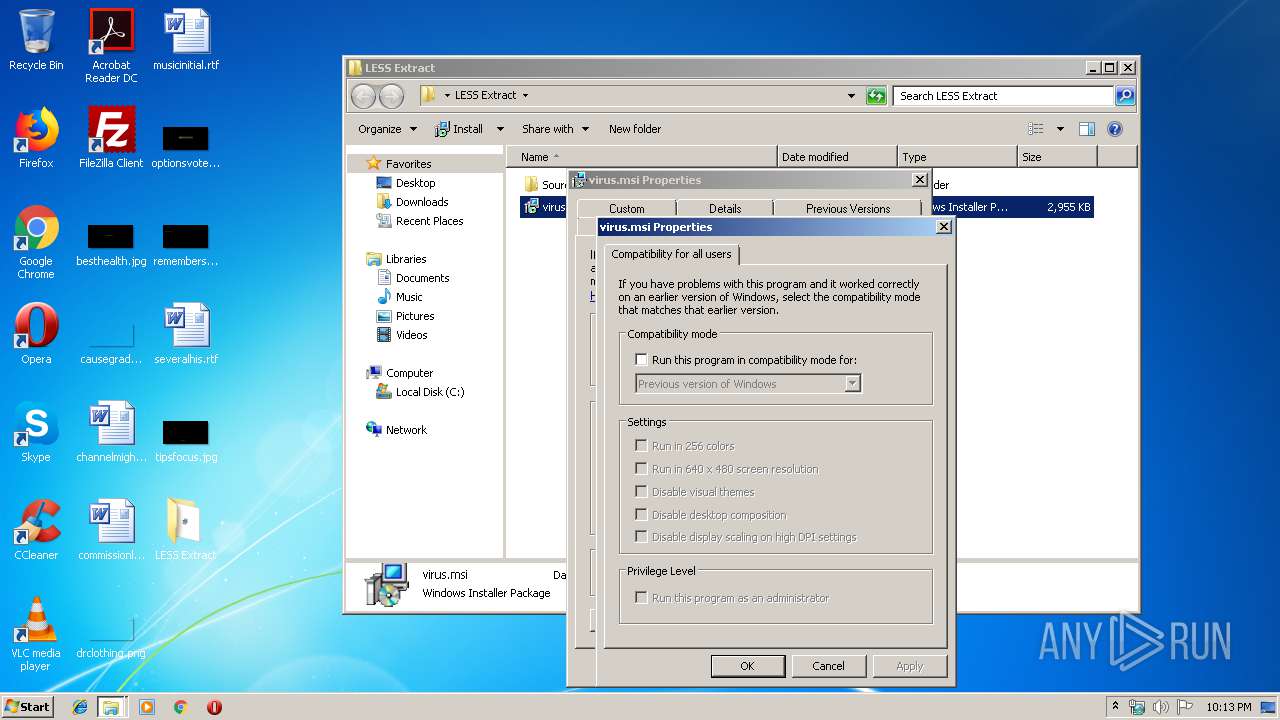This screenshot has height=720, width=1280.
Task: Toggle Run in 256 colors checkbox
Action: tap(641, 446)
